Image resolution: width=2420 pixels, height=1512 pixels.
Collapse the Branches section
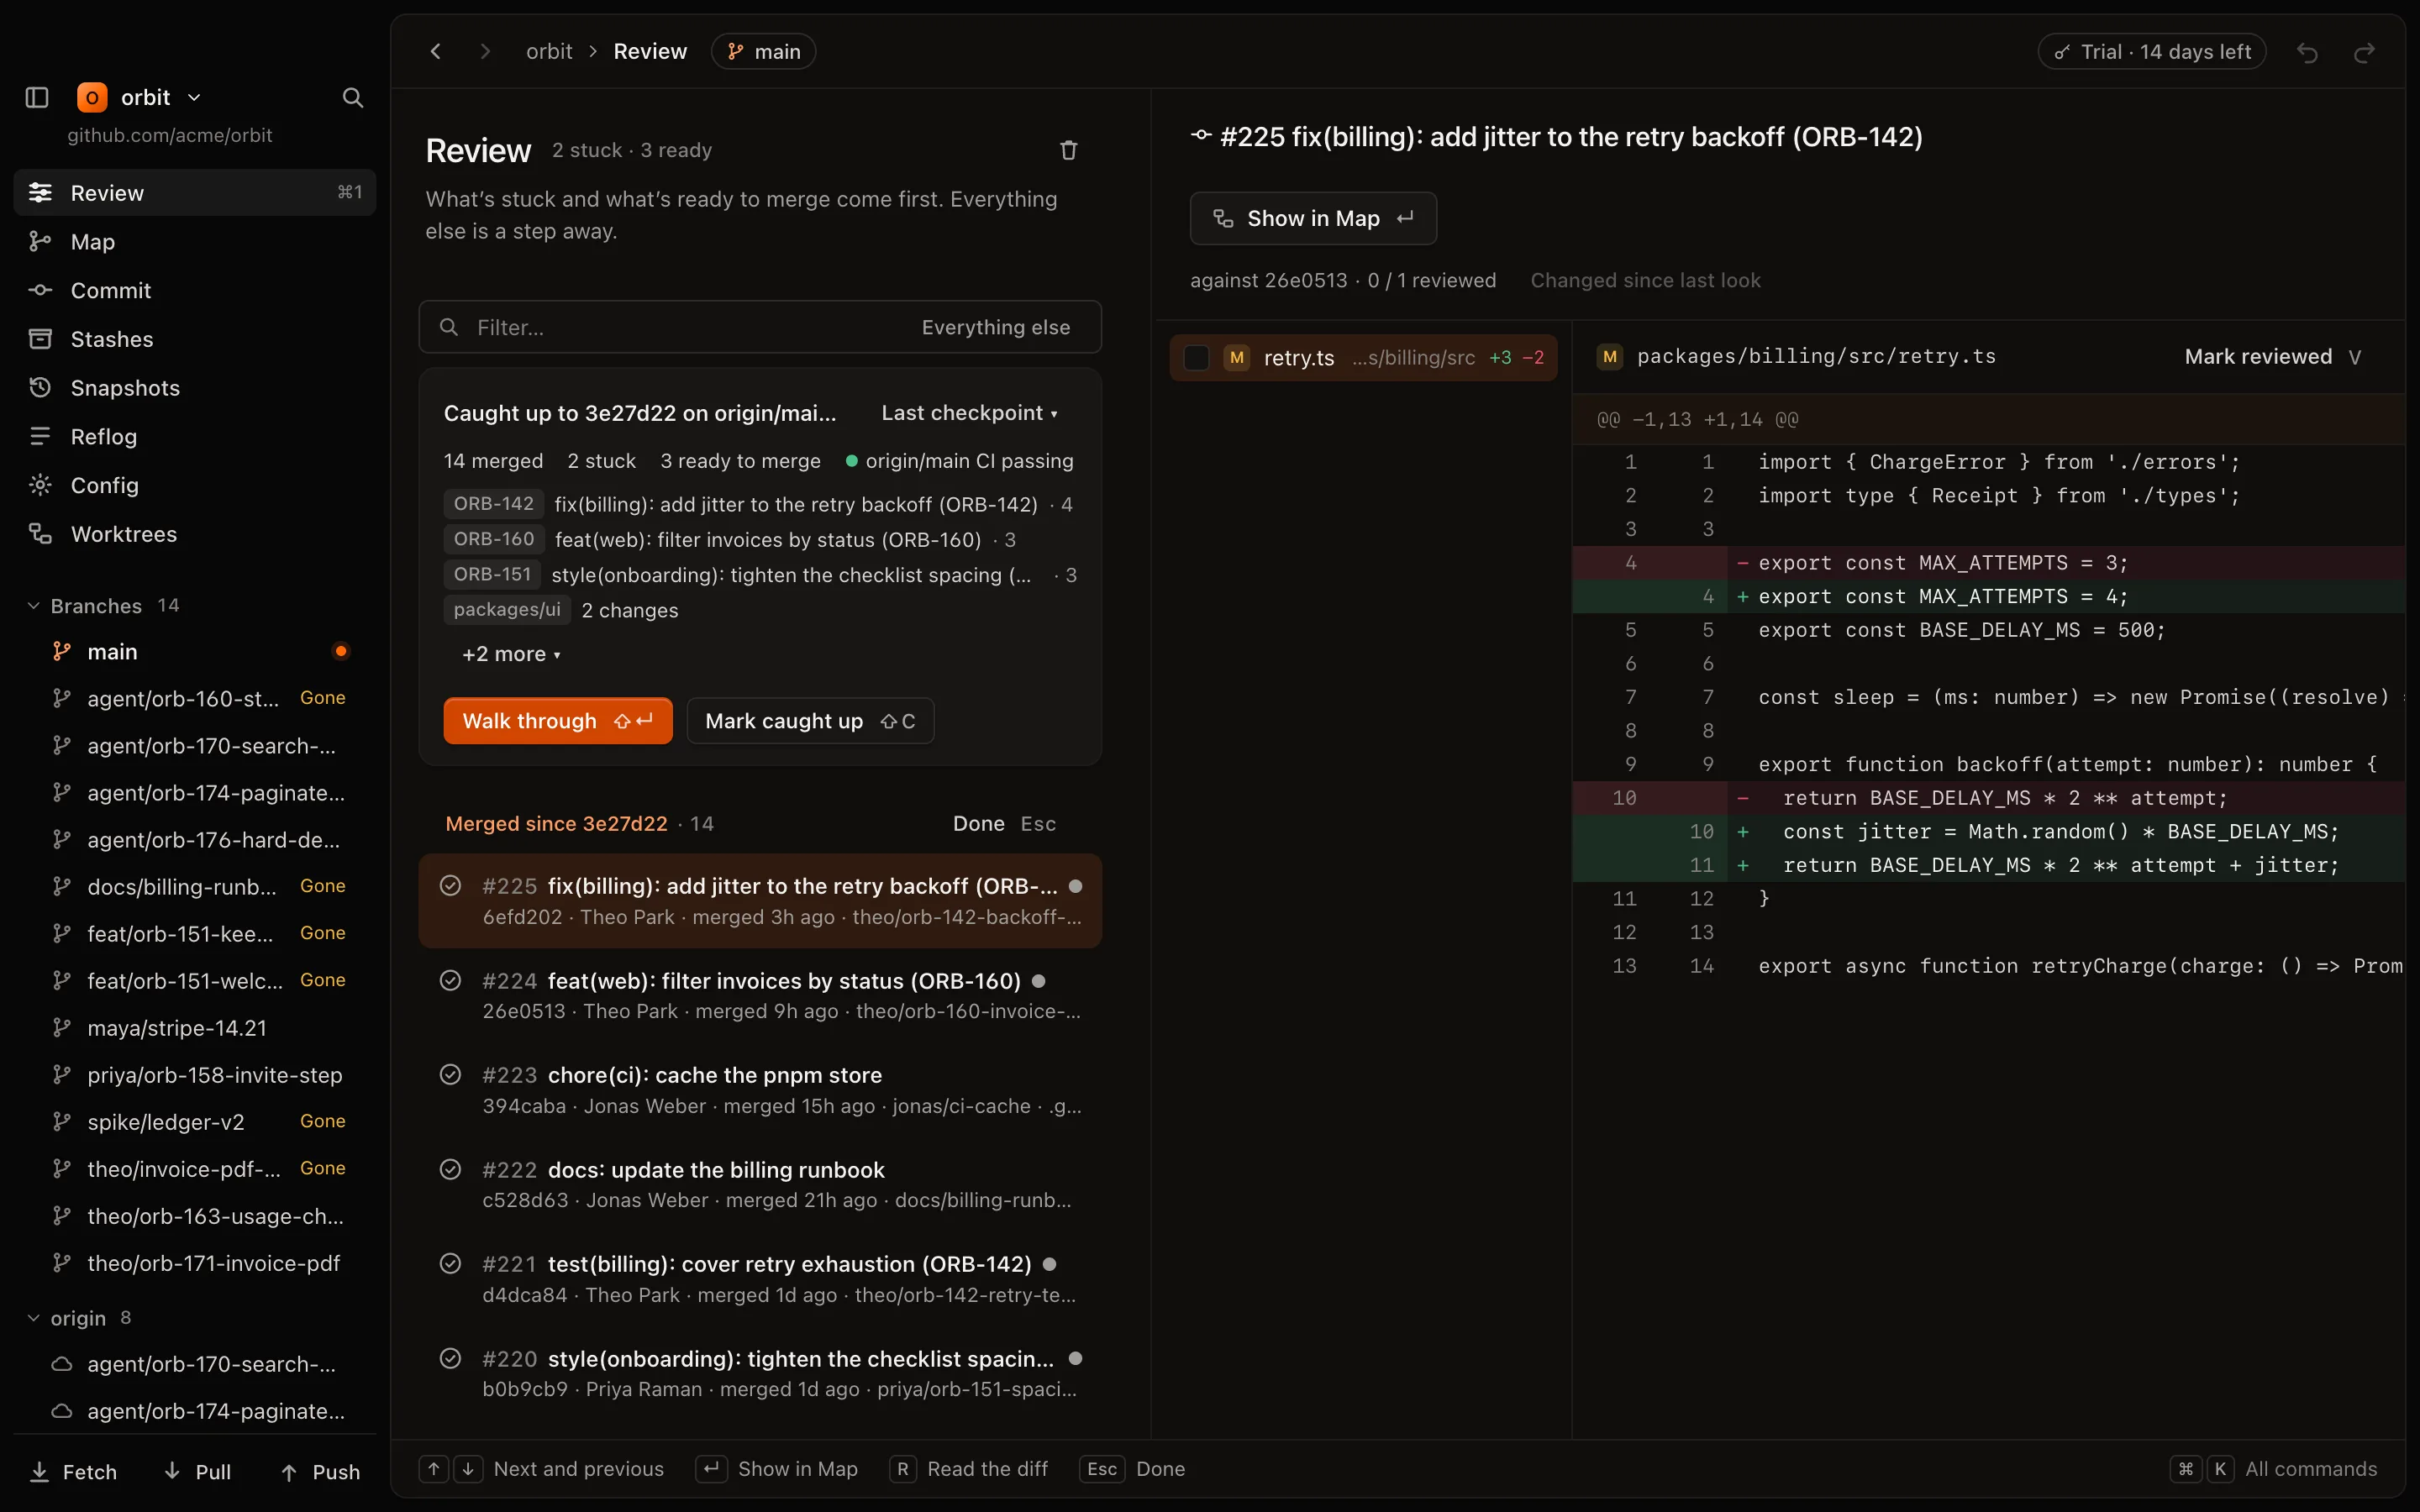tap(33, 605)
